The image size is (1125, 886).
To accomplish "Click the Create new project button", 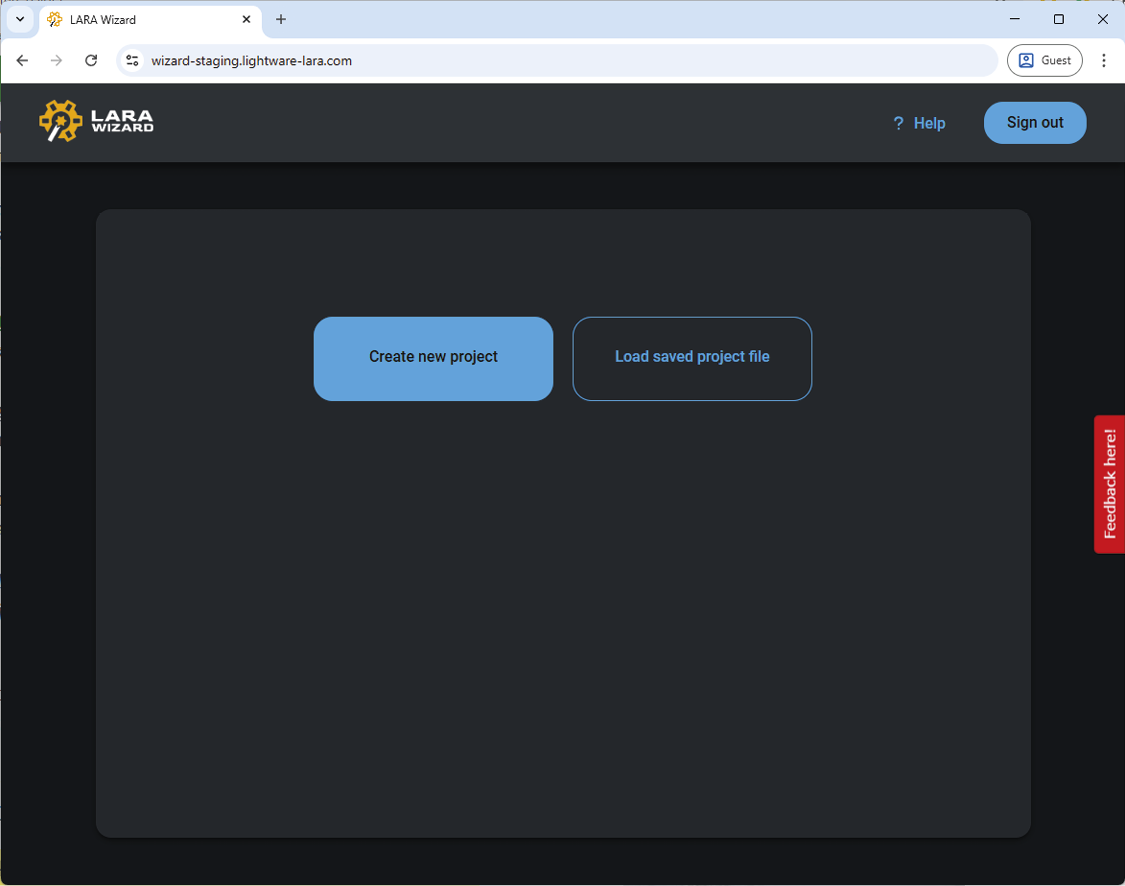I will 433,358.
